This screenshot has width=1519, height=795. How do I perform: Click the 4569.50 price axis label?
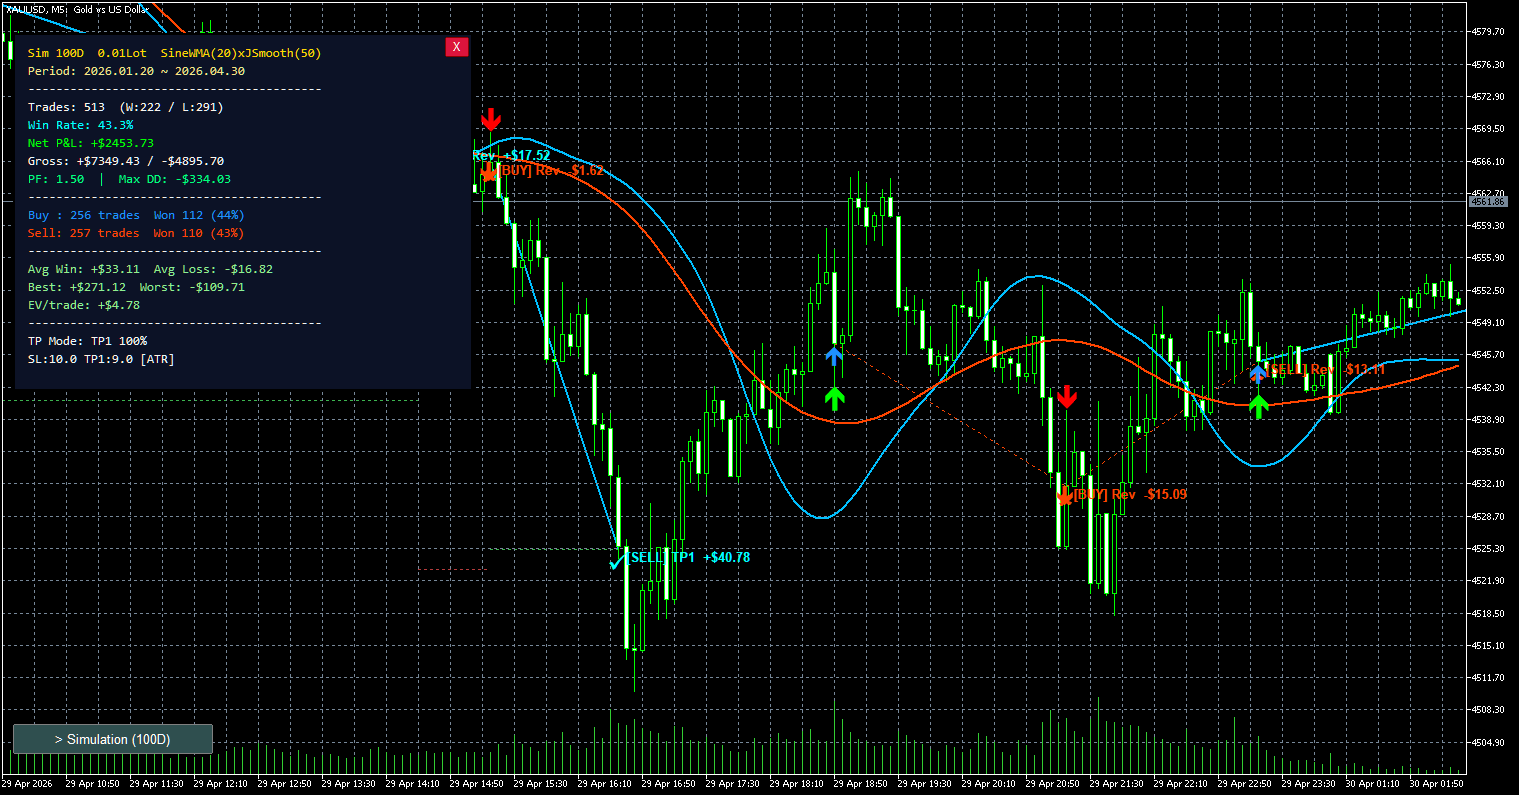1489,129
